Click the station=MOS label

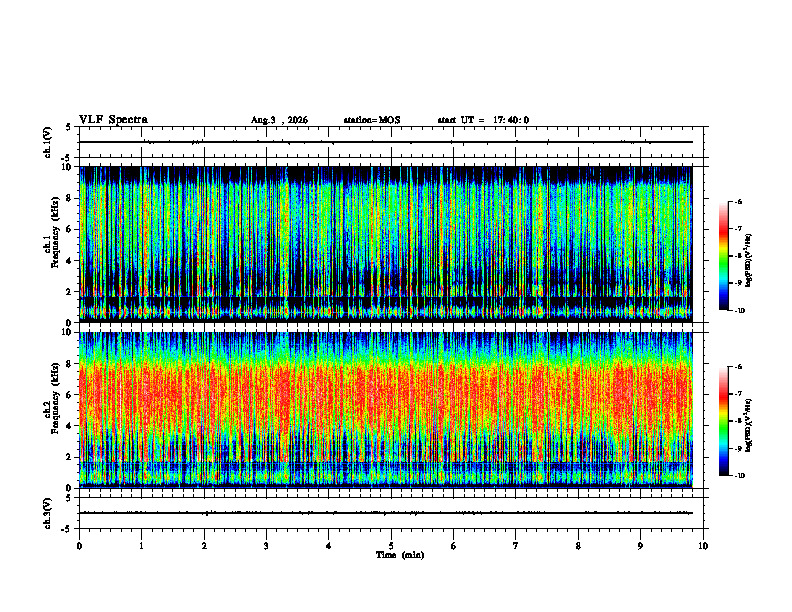click(x=372, y=120)
